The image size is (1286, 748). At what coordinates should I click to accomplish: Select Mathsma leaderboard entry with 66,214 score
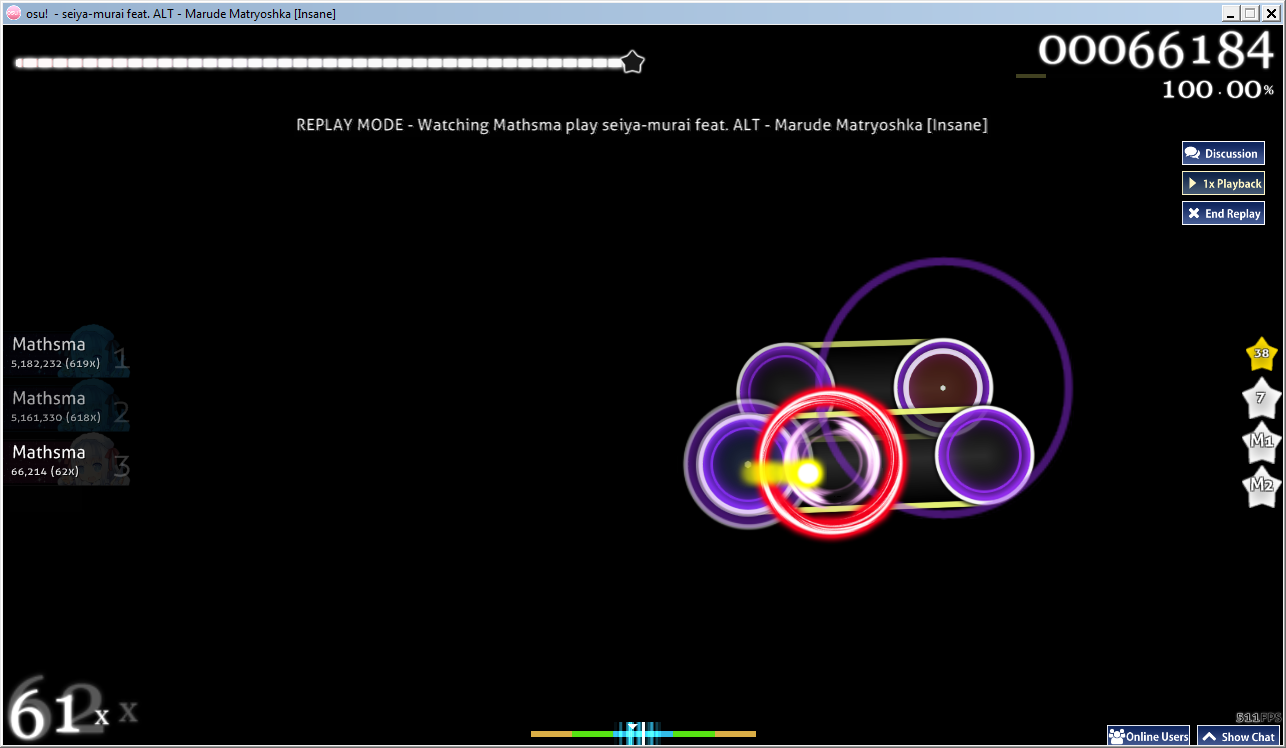(68, 460)
